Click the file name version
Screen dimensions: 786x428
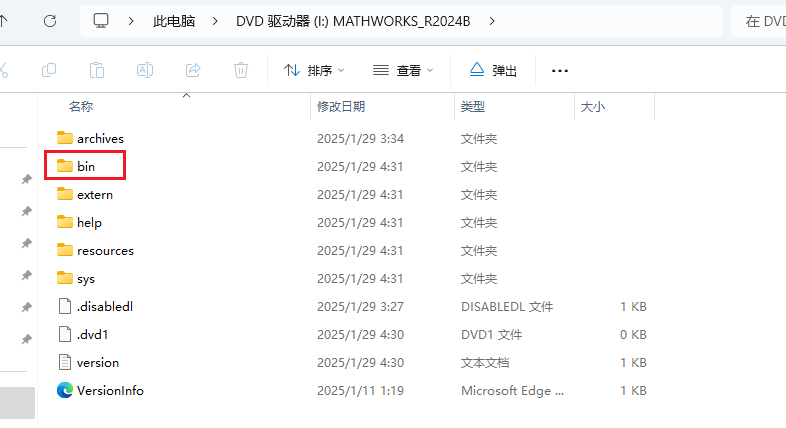click(x=98, y=362)
